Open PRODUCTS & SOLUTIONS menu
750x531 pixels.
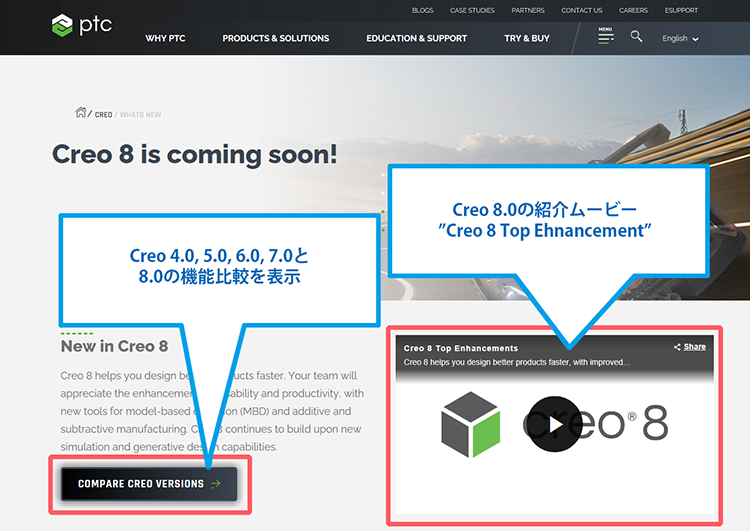[x=276, y=38]
